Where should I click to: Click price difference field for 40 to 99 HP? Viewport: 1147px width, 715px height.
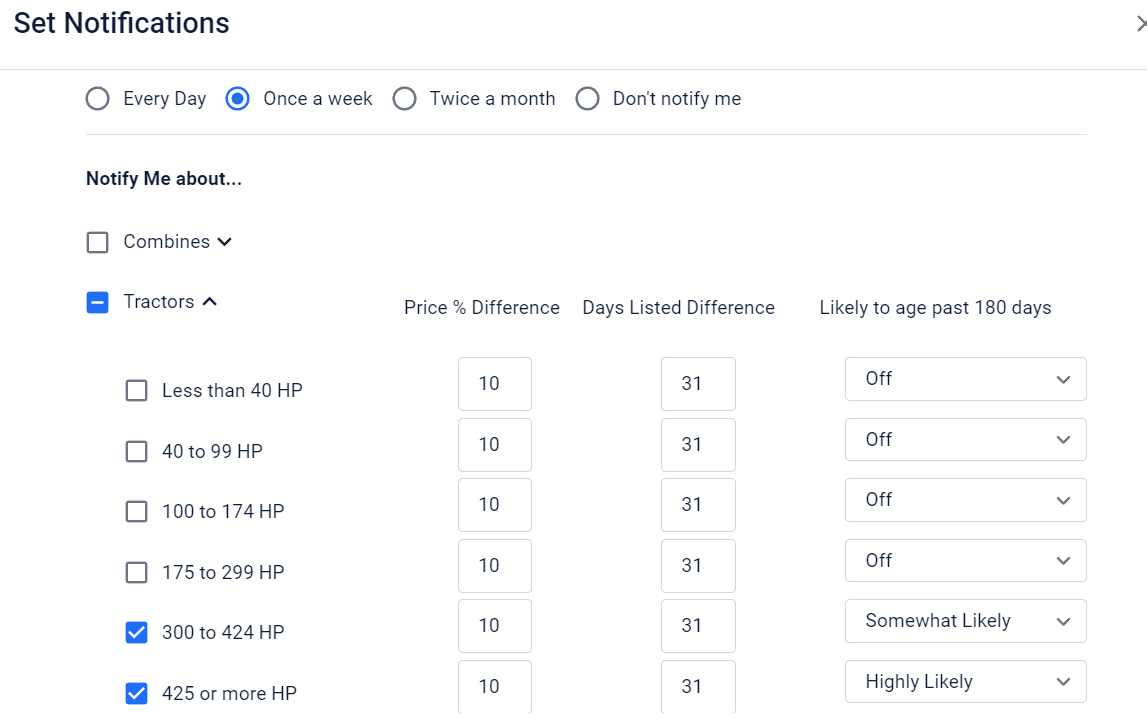[x=494, y=444]
